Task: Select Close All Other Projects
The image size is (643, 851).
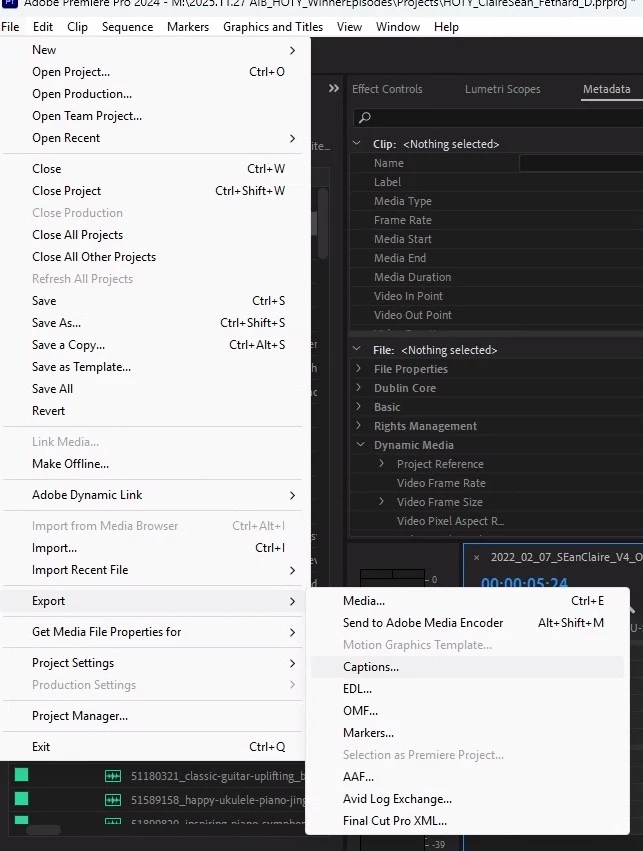Action: [152, 257]
